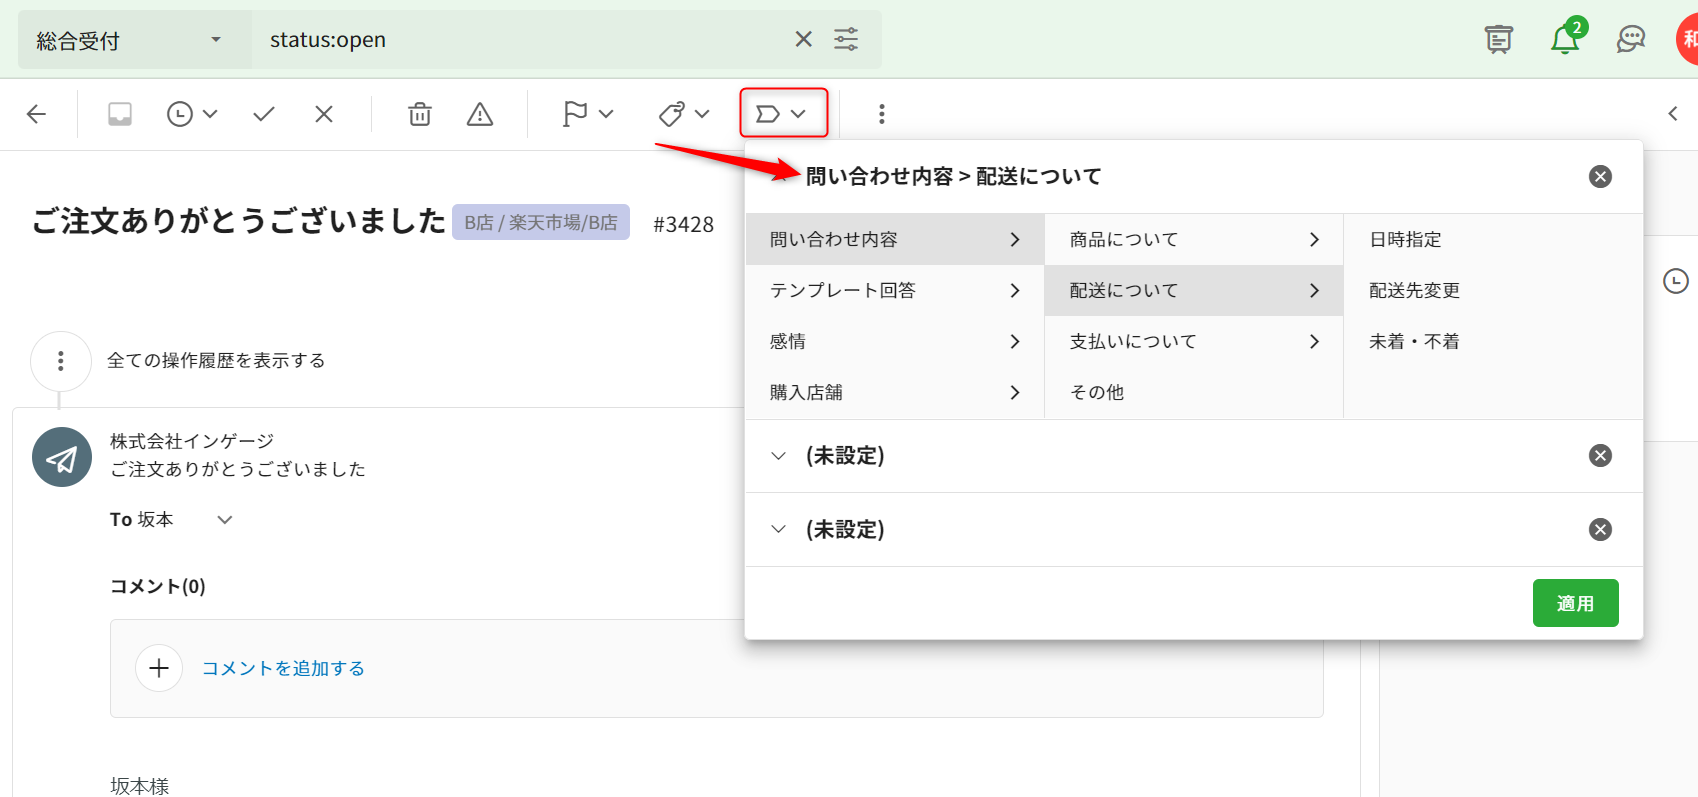Click the green 適用 button
The width and height of the screenshot is (1698, 797).
click(x=1575, y=603)
